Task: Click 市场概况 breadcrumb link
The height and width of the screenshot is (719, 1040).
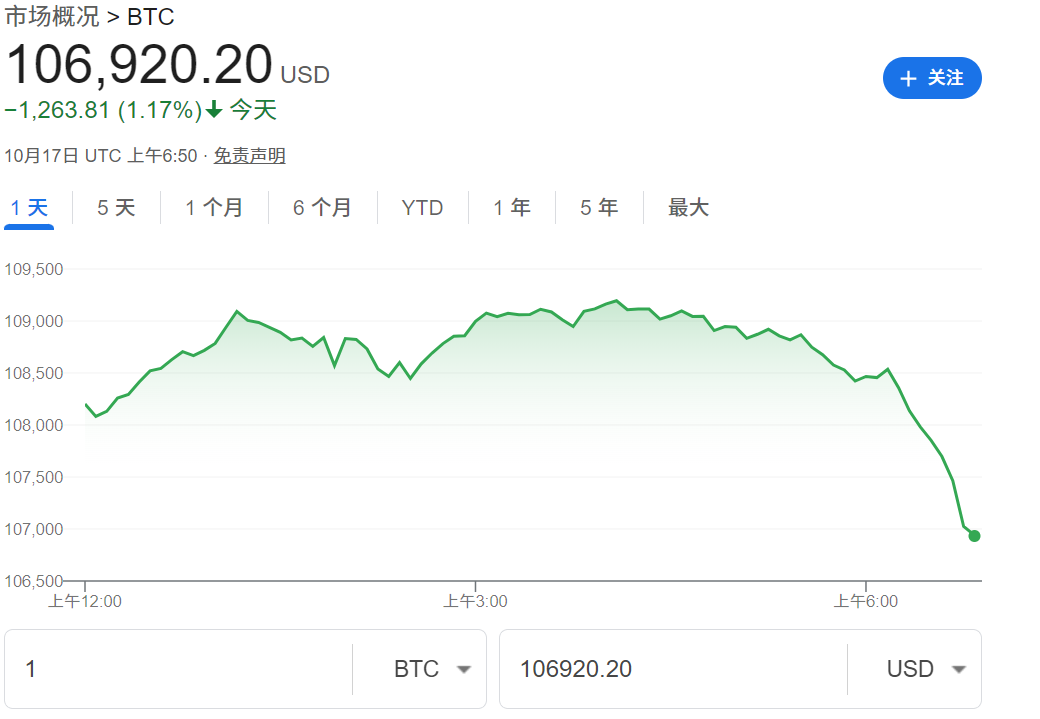Action: (52, 17)
